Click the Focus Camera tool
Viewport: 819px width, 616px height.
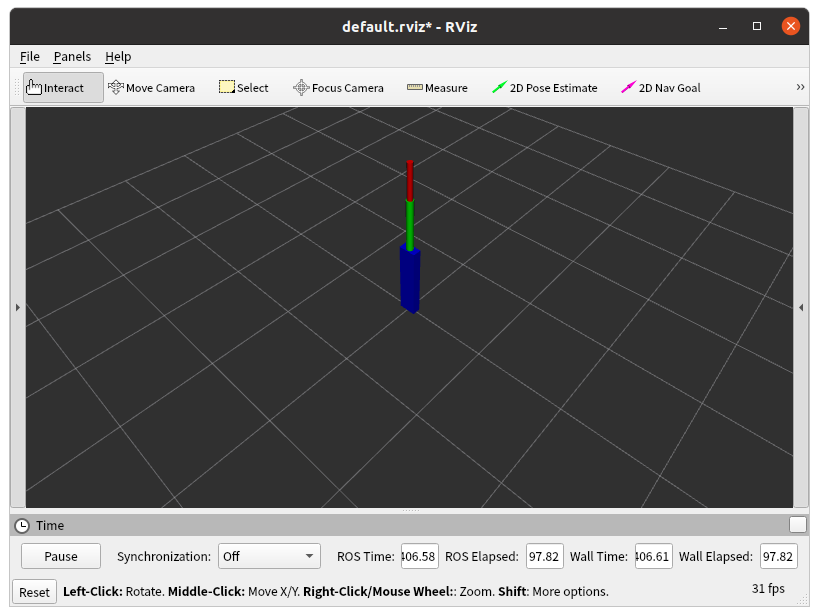click(x=338, y=88)
